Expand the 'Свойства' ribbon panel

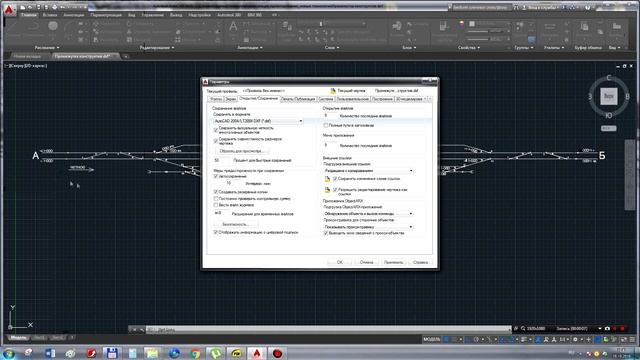click(469, 48)
